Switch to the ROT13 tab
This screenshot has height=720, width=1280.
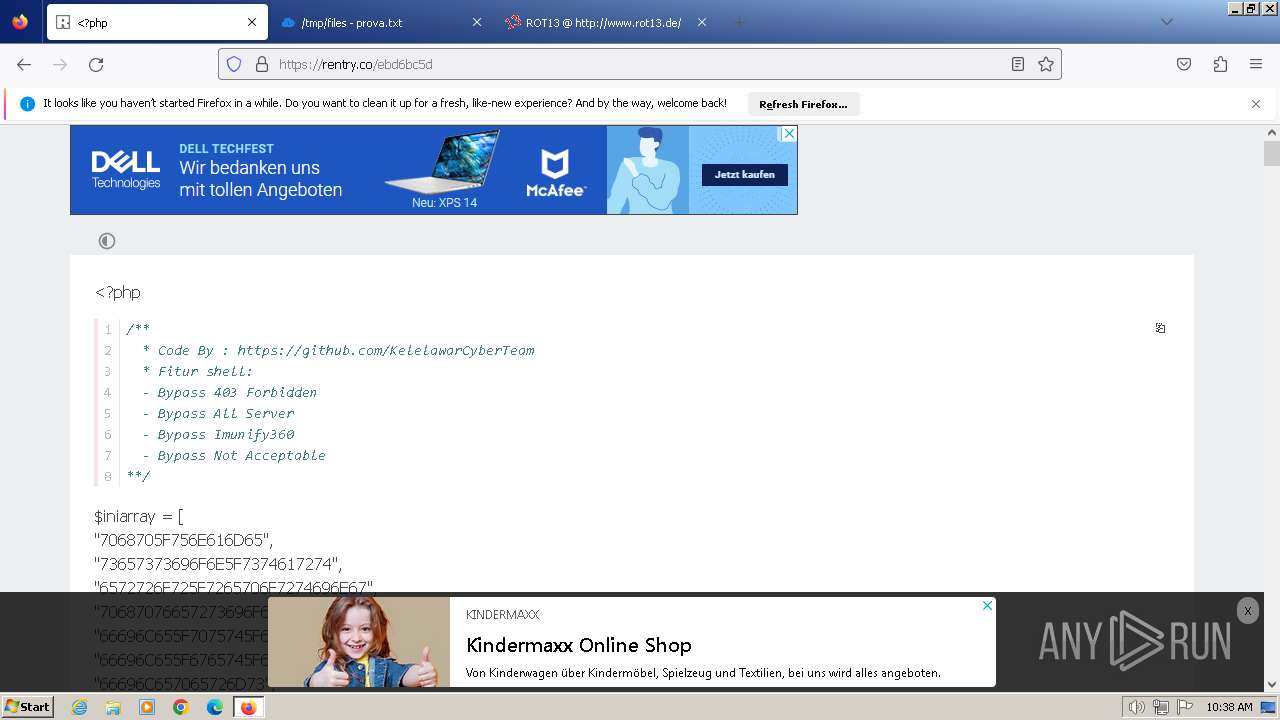(x=606, y=22)
